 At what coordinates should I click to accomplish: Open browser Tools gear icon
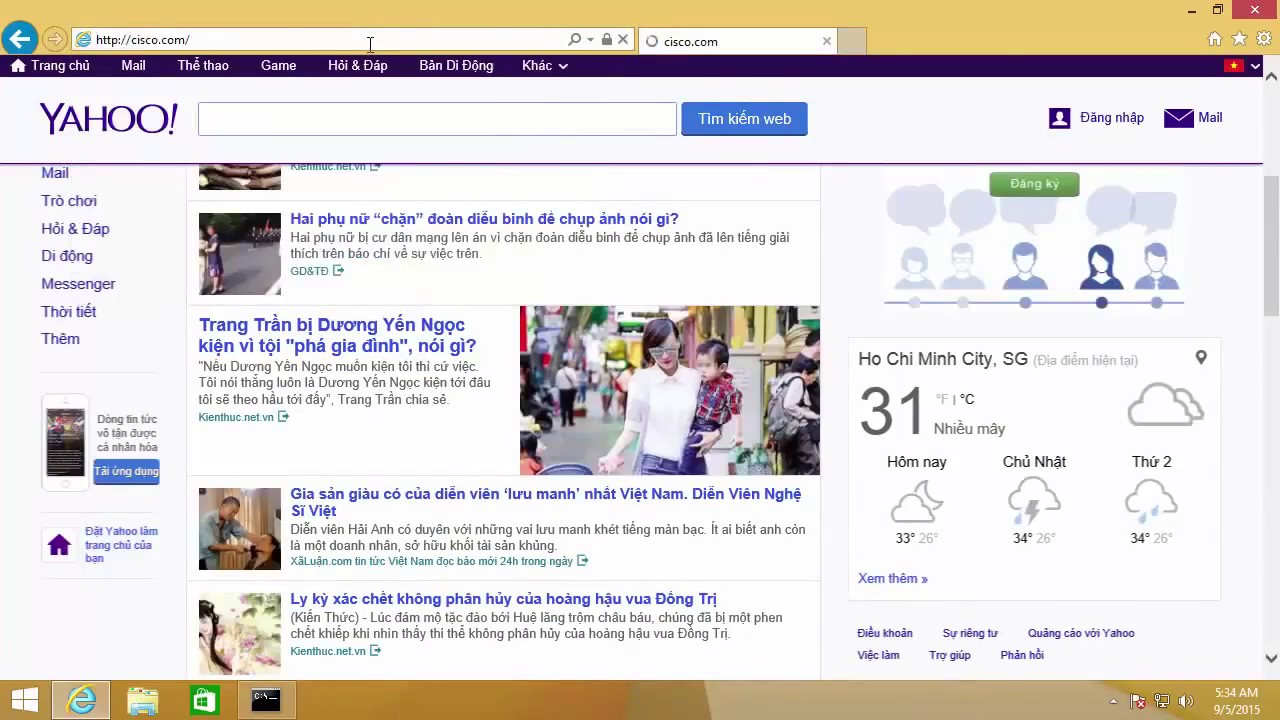1264,39
